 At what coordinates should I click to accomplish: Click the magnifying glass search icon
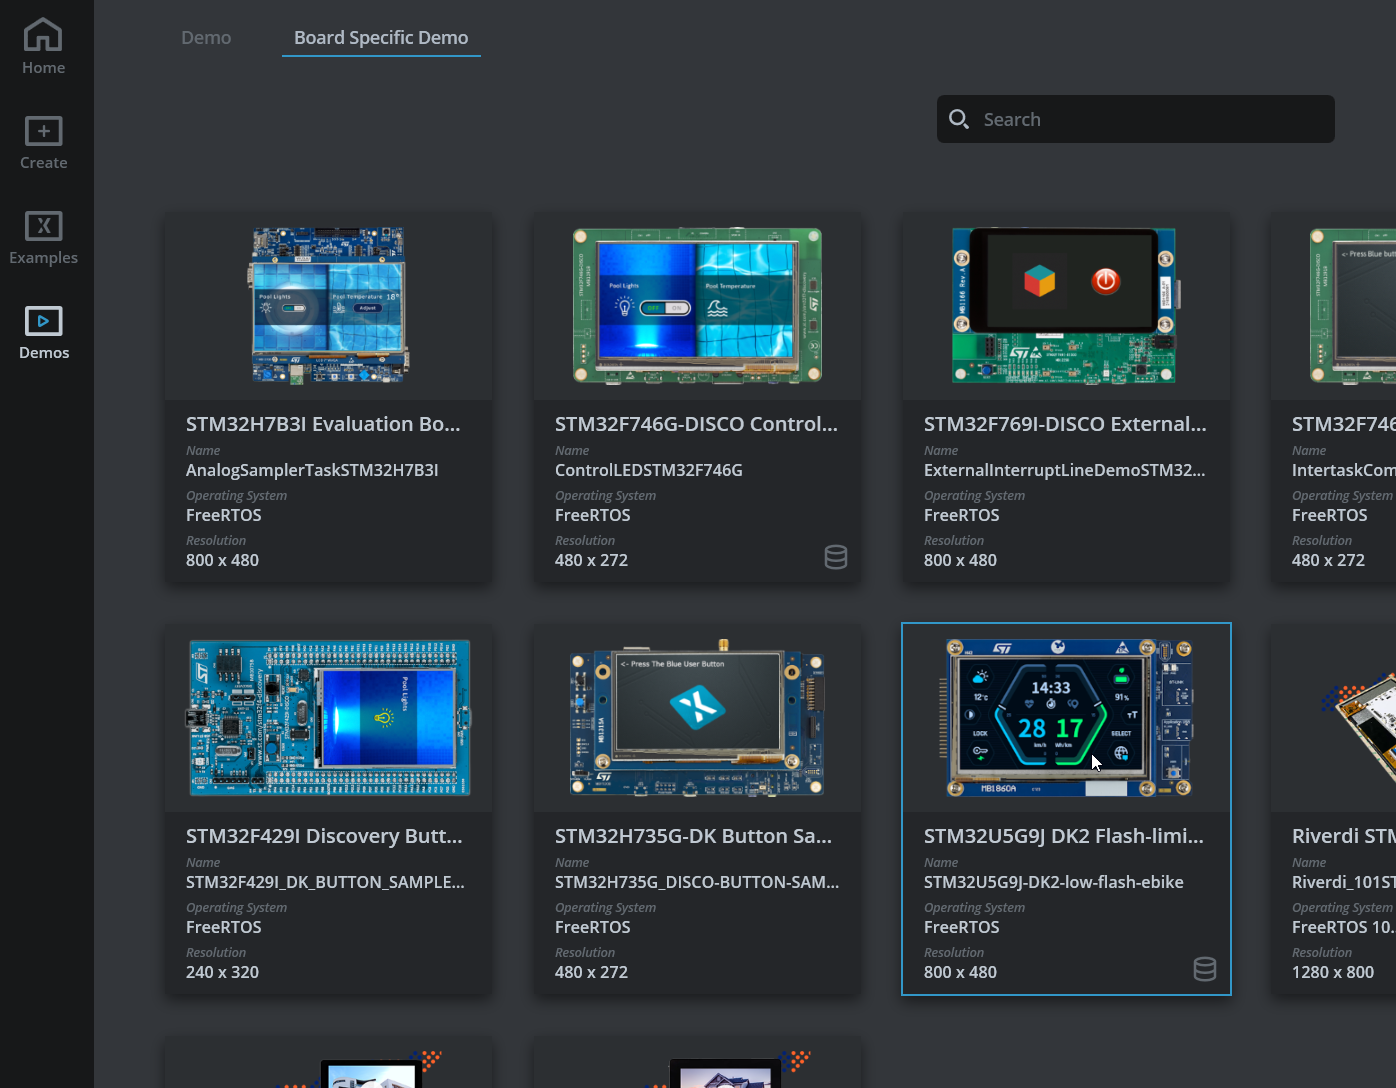959,118
